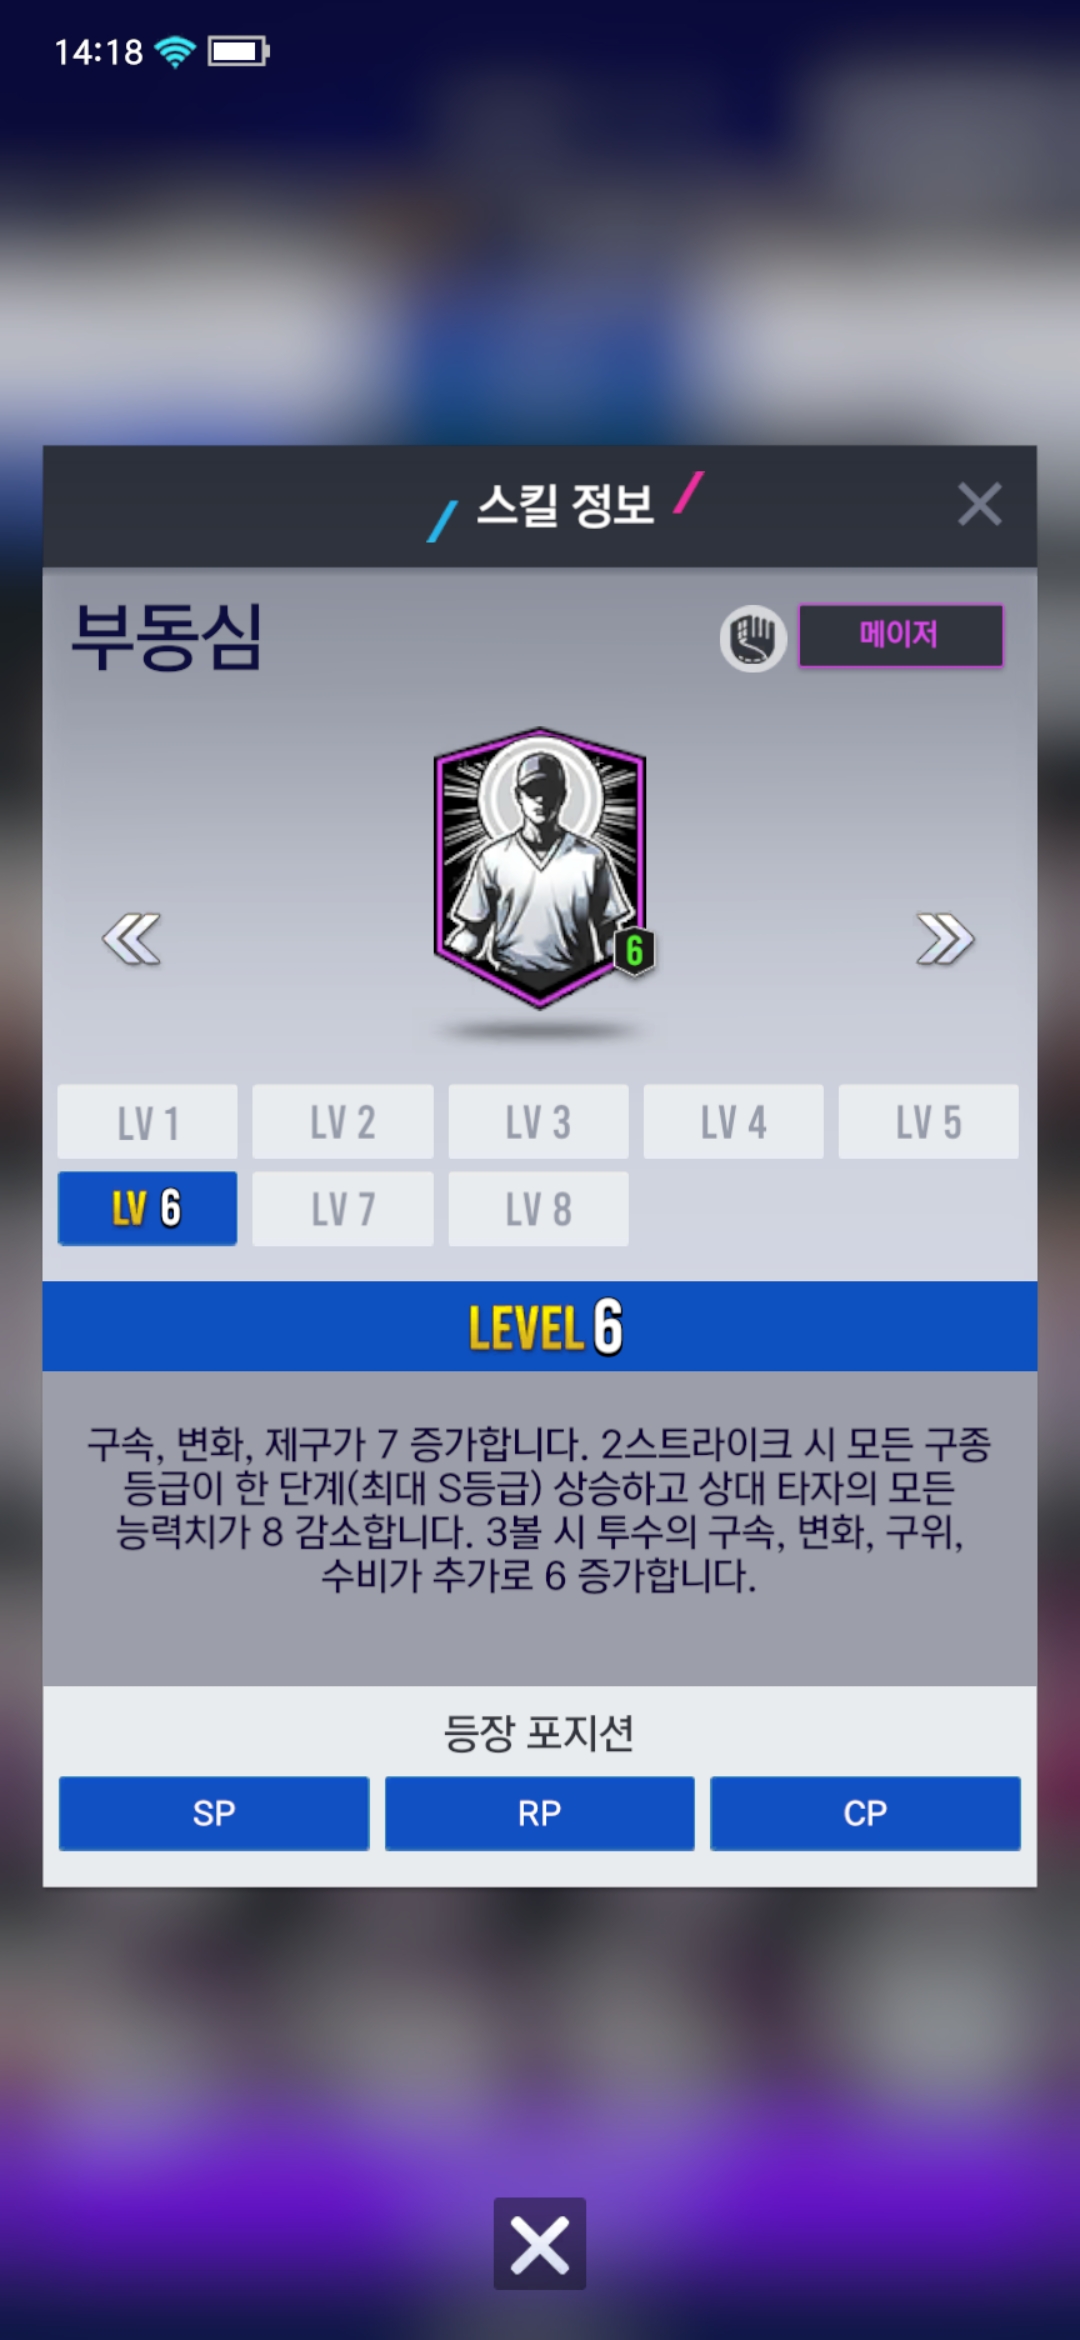Select the LV 8 tab
The image size is (1080, 2340).
pos(538,1209)
